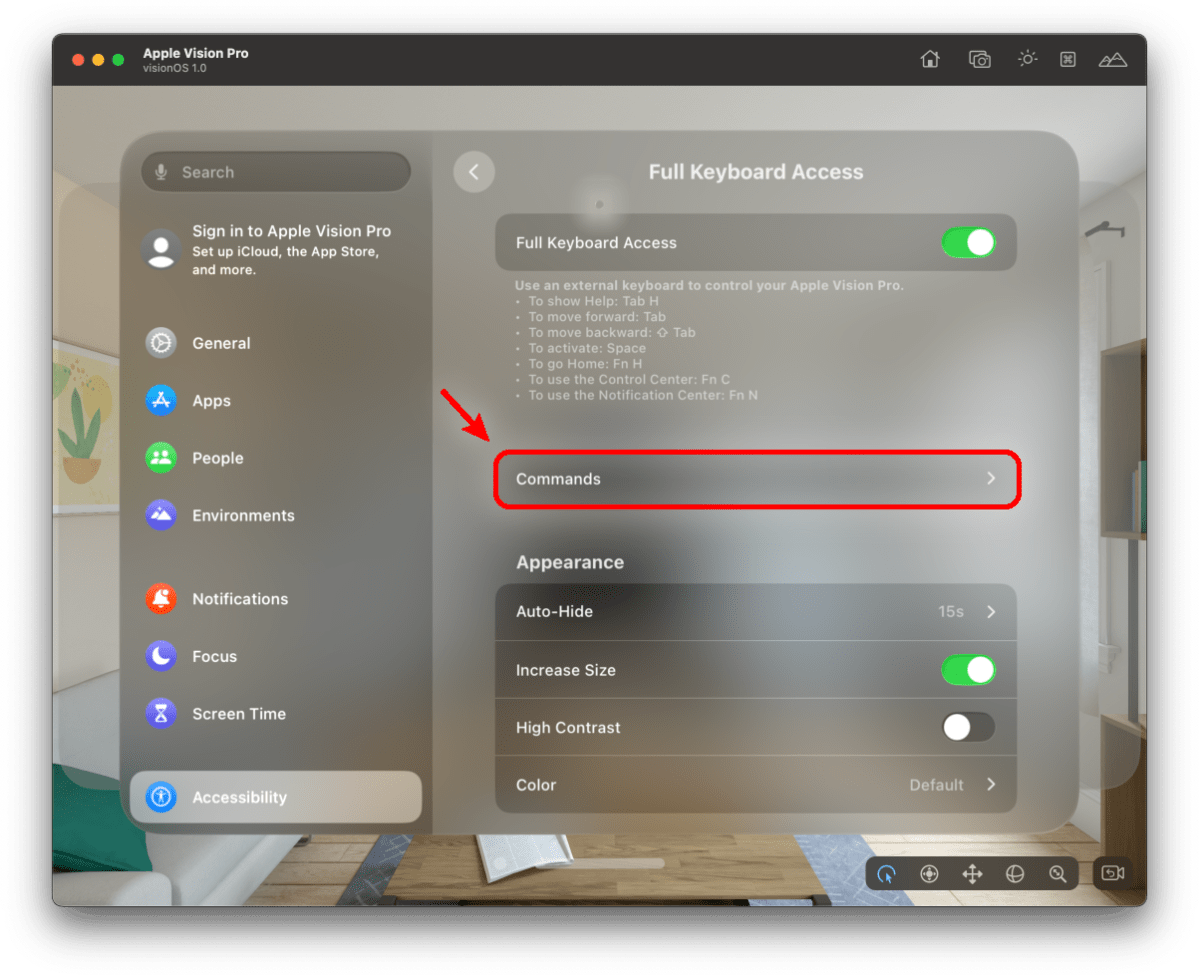Select the pointer interaction tool icon
The width and height of the screenshot is (1200, 975).
[x=886, y=874]
